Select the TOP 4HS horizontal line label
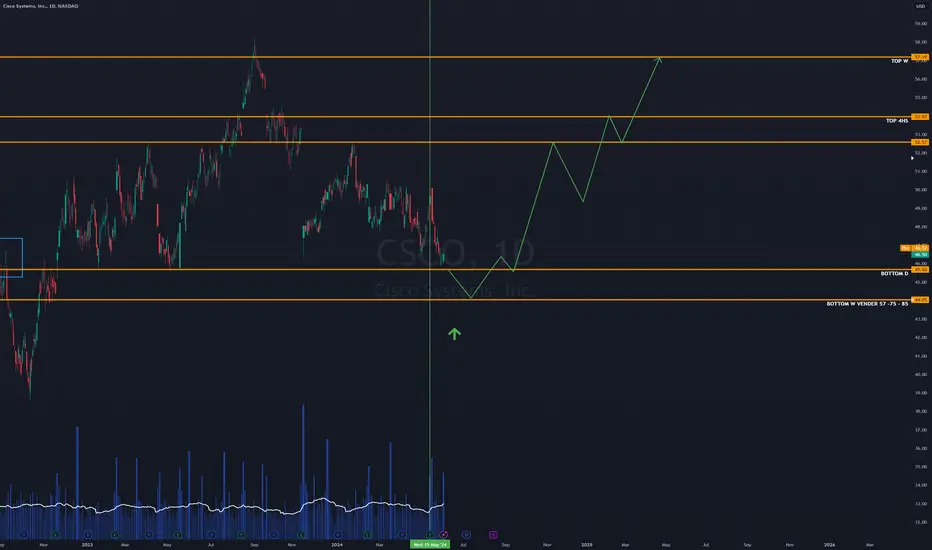Viewport: 932px width, 550px height. coord(897,121)
